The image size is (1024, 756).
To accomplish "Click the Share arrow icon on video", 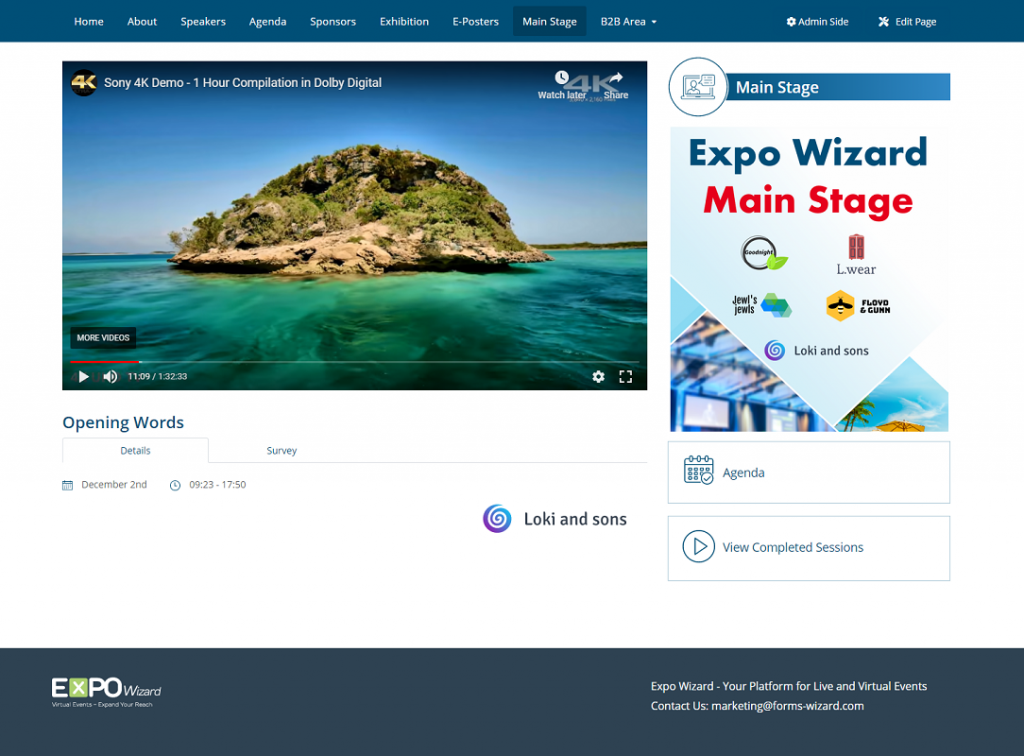I will pos(616,79).
